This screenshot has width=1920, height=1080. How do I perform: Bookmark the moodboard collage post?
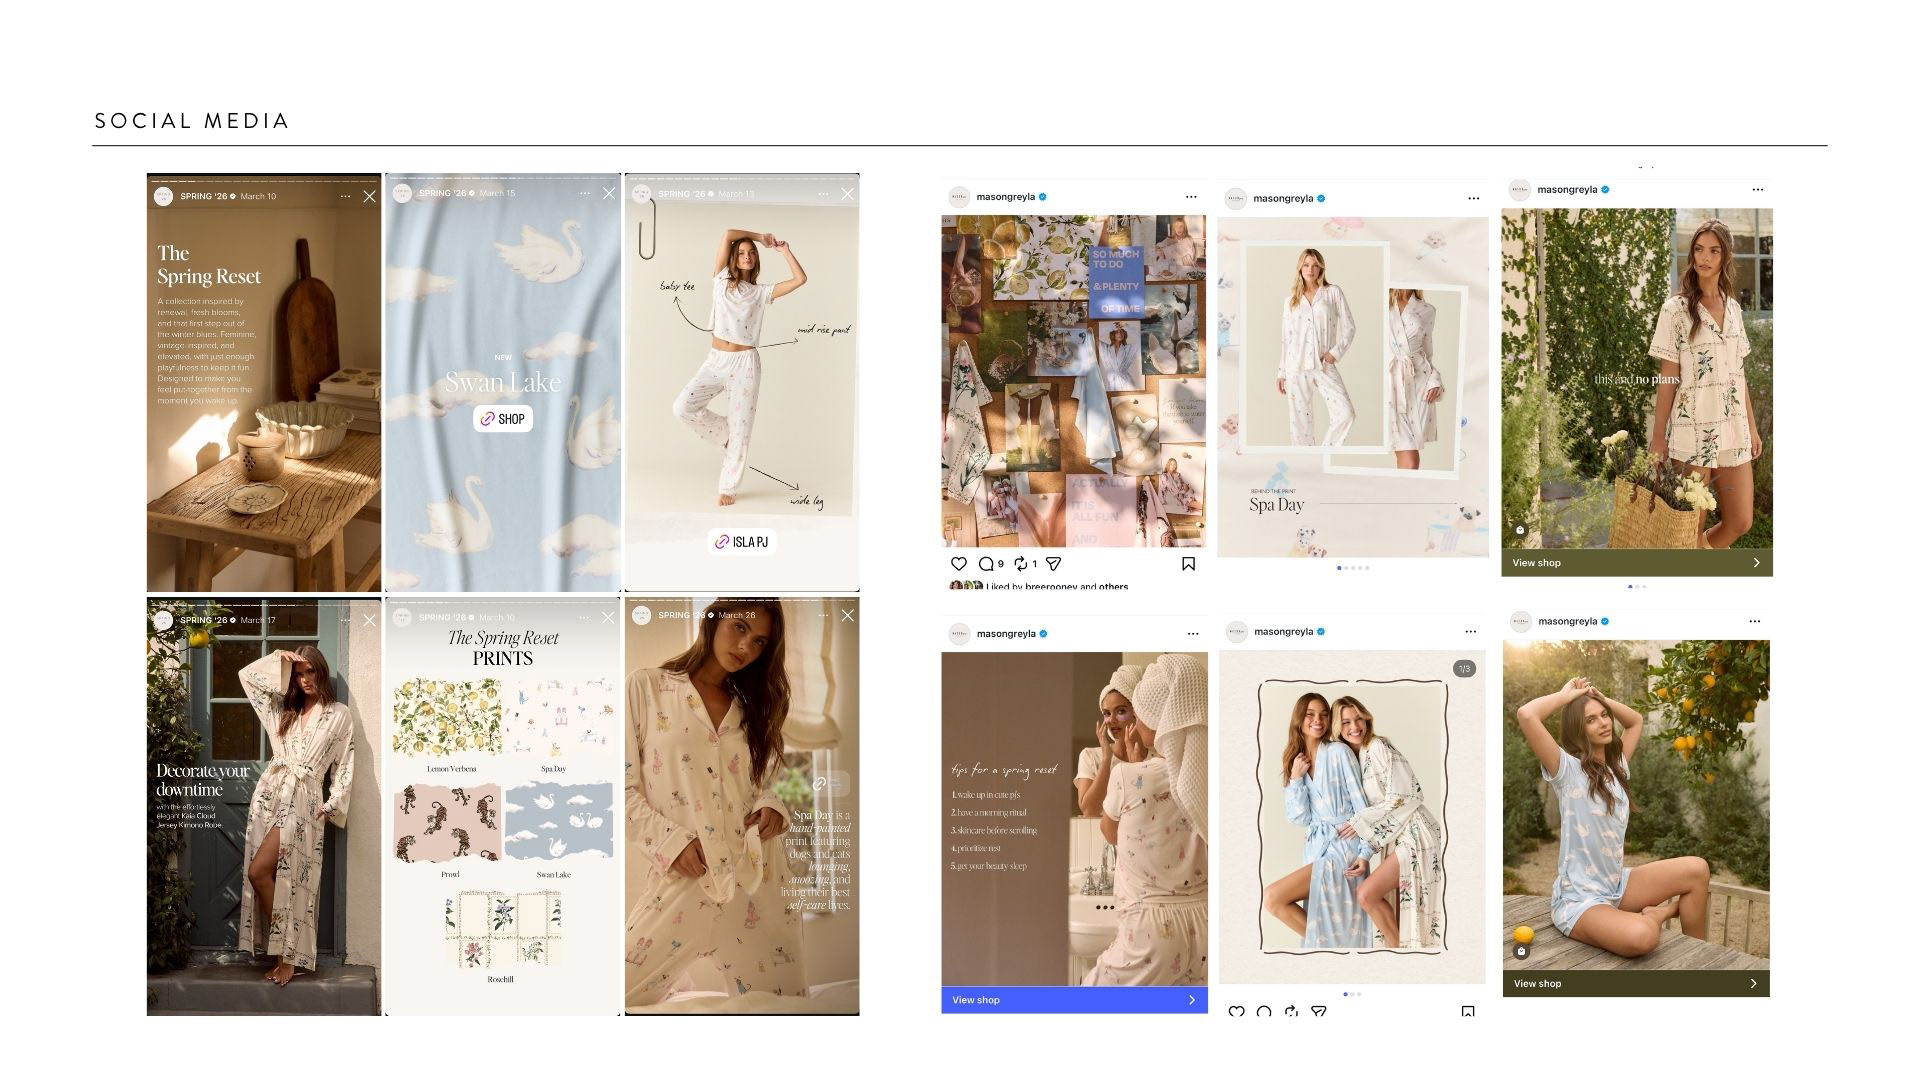(1188, 564)
